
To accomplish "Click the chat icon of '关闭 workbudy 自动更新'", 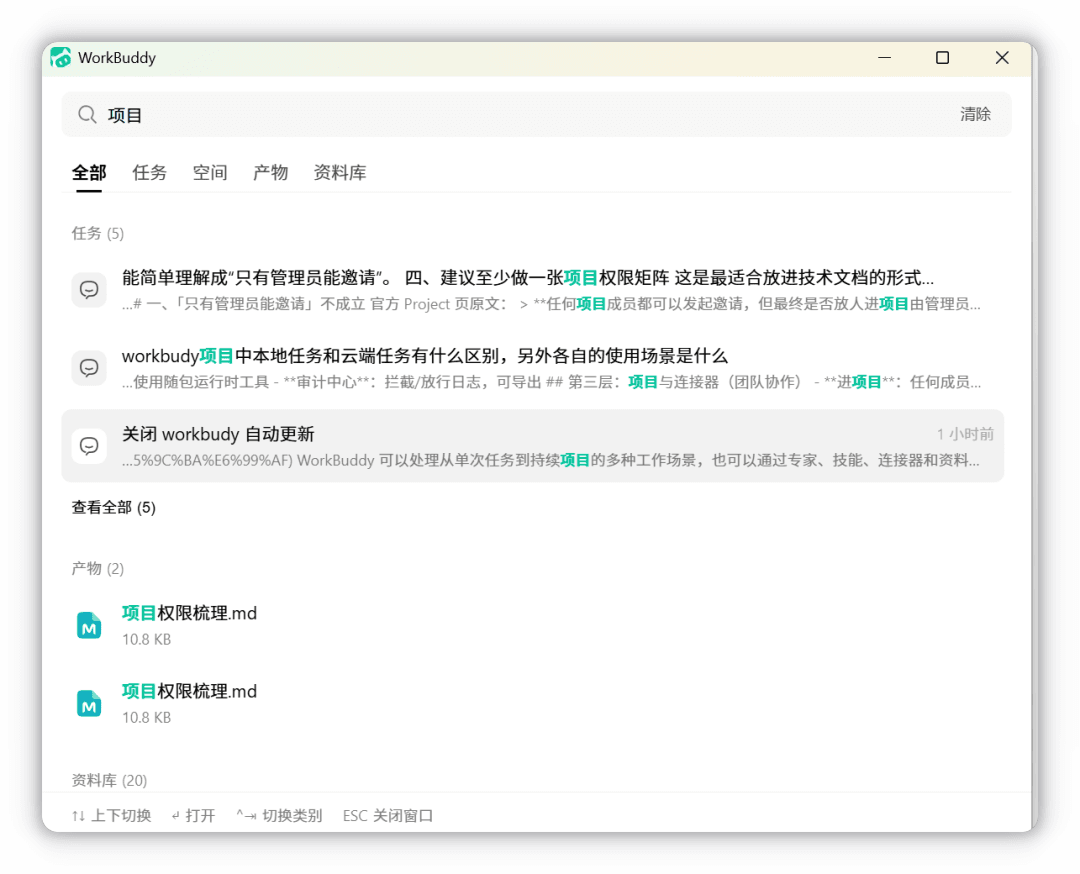I will 89,446.
